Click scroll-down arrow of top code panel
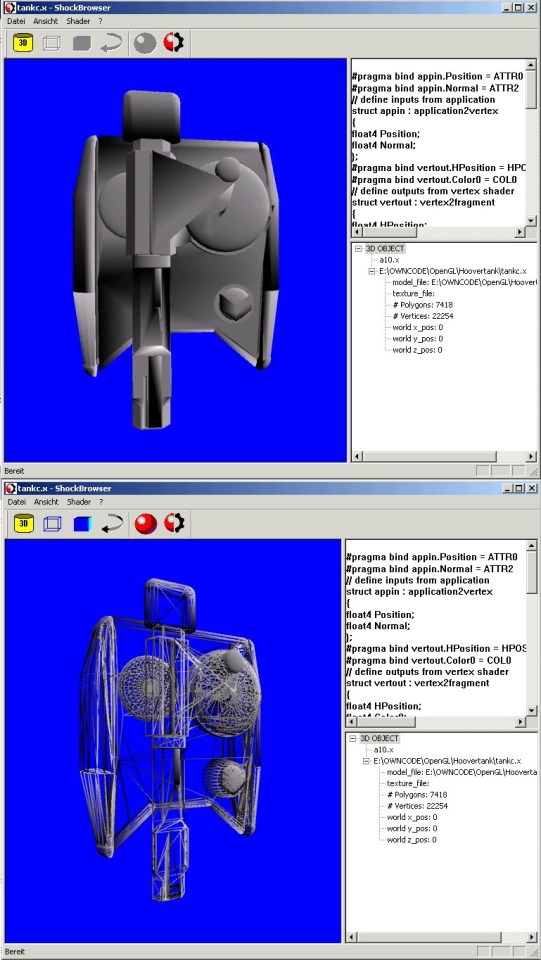Screen dimensions: 541x960 (x=531, y=222)
